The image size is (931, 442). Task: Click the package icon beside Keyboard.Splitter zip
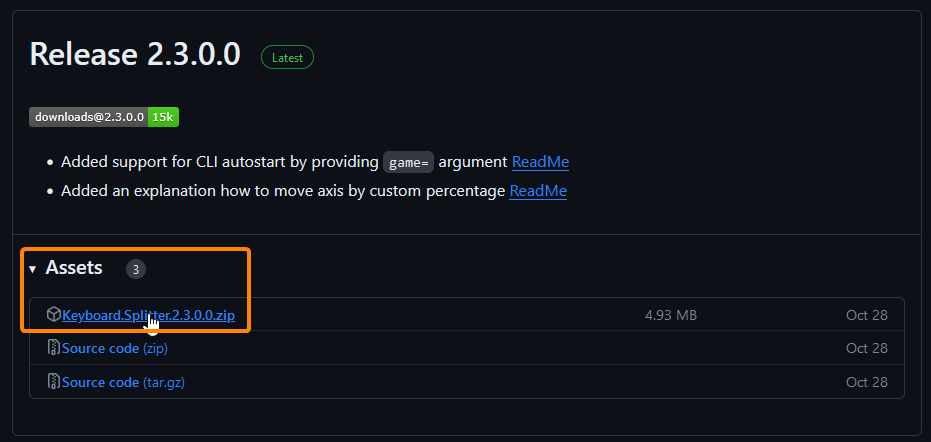point(54,315)
